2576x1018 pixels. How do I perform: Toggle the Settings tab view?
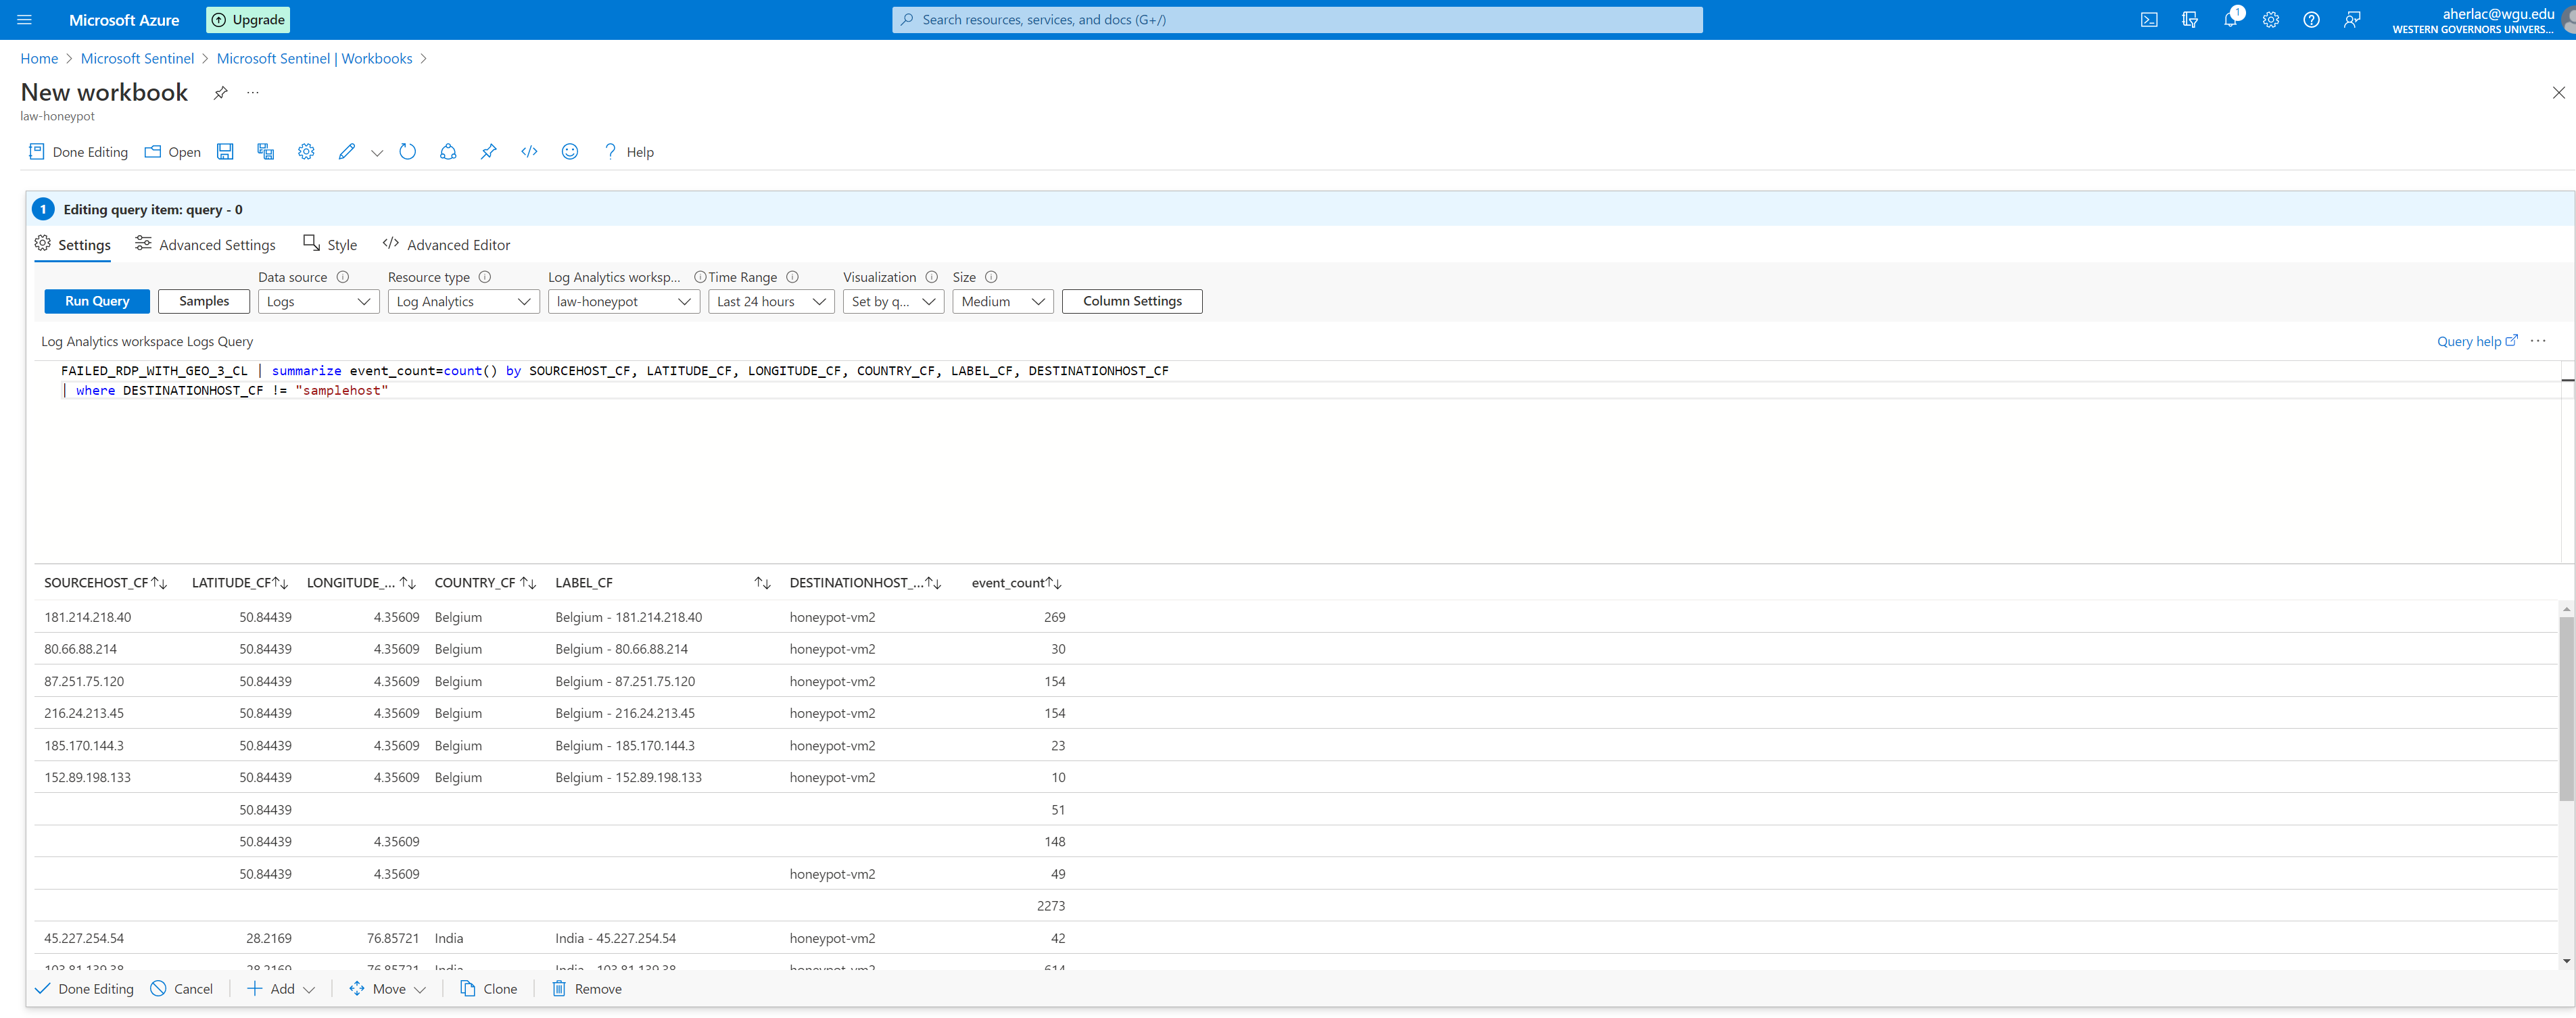[x=72, y=245]
